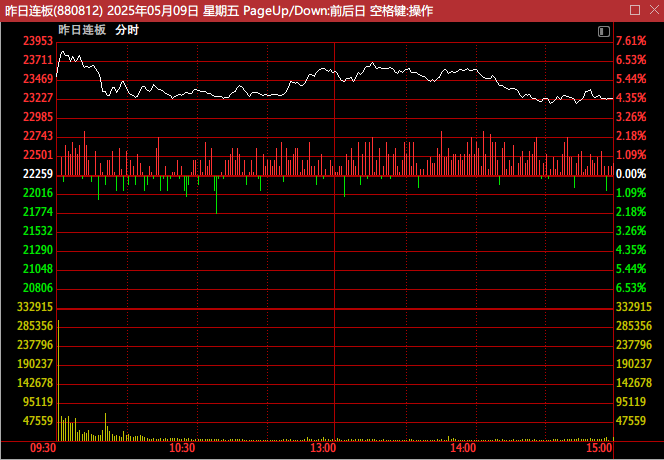Click the green 4.35% percentage label

point(631,250)
